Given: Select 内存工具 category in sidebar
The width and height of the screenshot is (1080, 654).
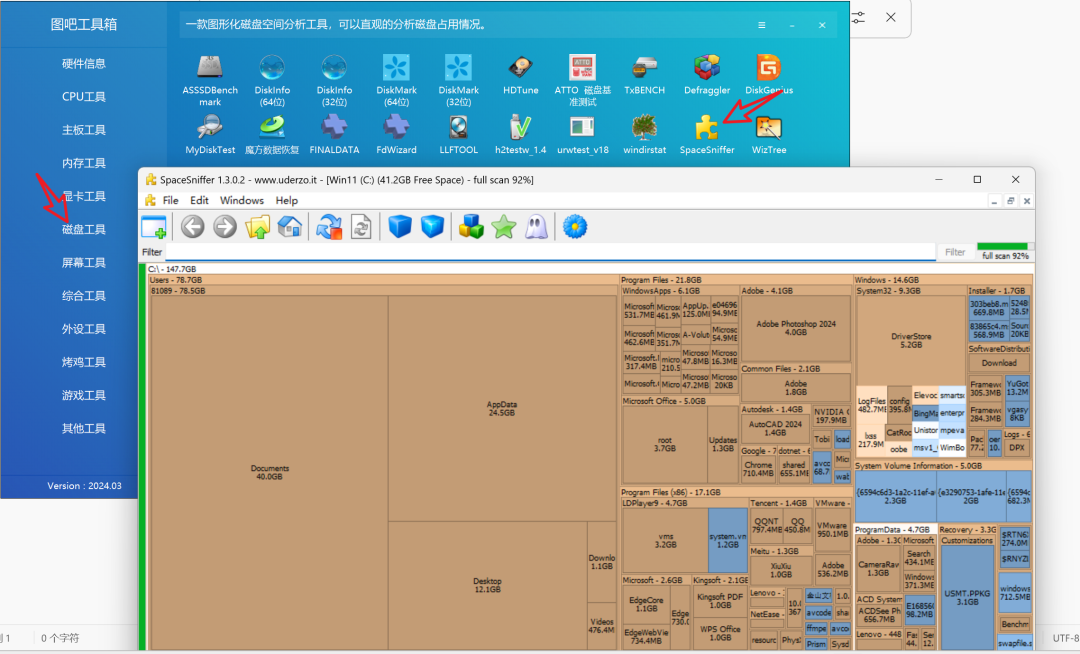Looking at the screenshot, I should pyautogui.click(x=83, y=163).
